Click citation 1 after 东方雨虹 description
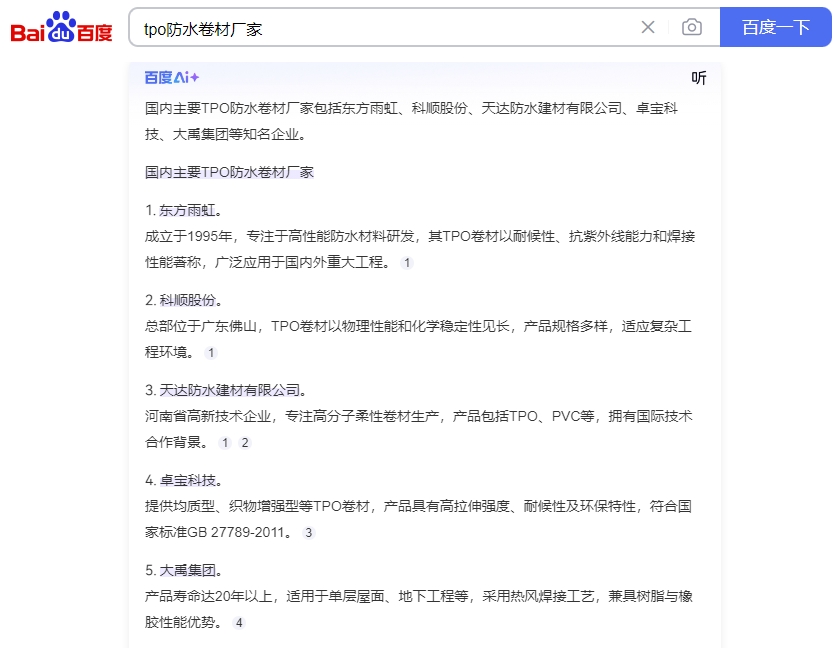The image size is (835, 648). click(407, 263)
